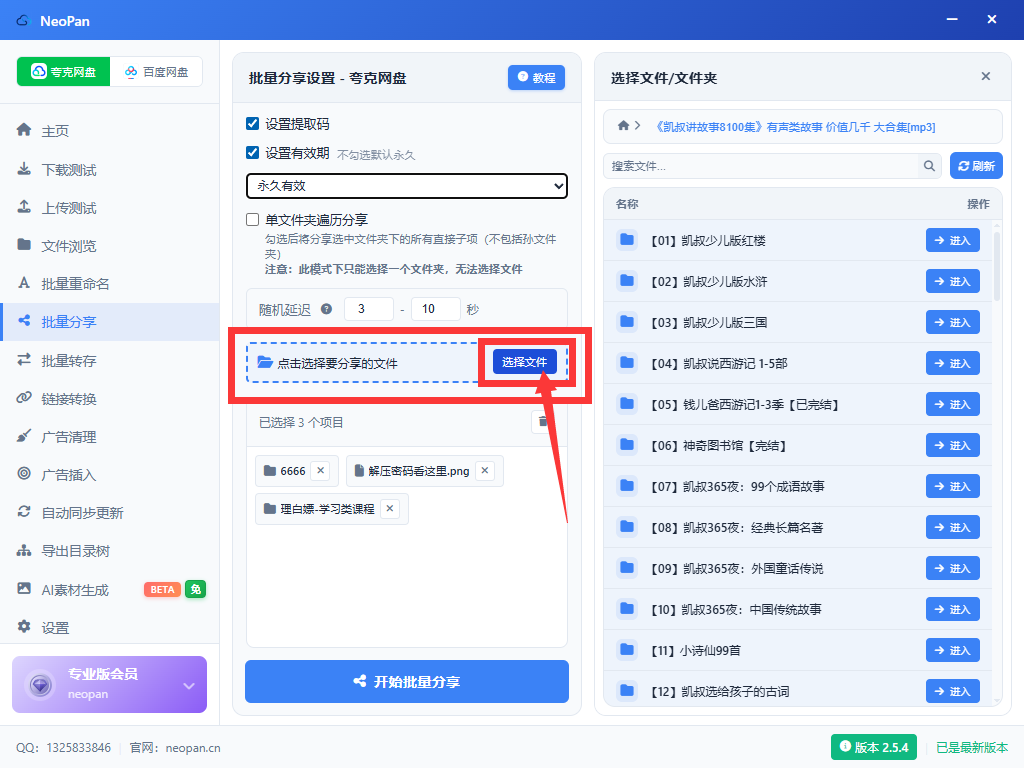Select 批量分享 in the sidebar

[110, 322]
